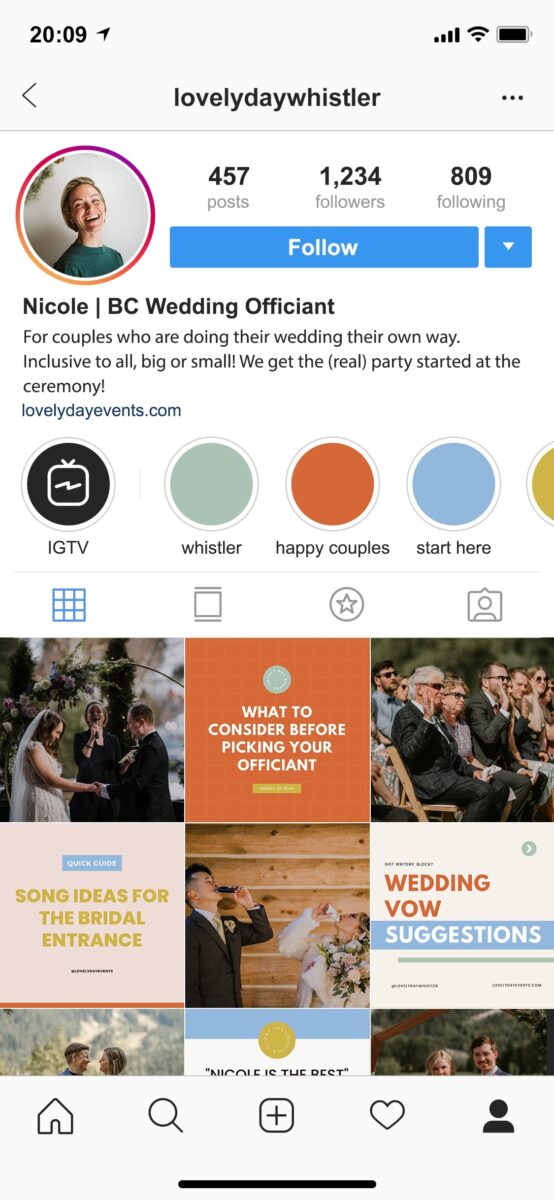Open search with the magnifier icon
Image resolution: width=554 pixels, height=1200 pixels.
tap(165, 1114)
